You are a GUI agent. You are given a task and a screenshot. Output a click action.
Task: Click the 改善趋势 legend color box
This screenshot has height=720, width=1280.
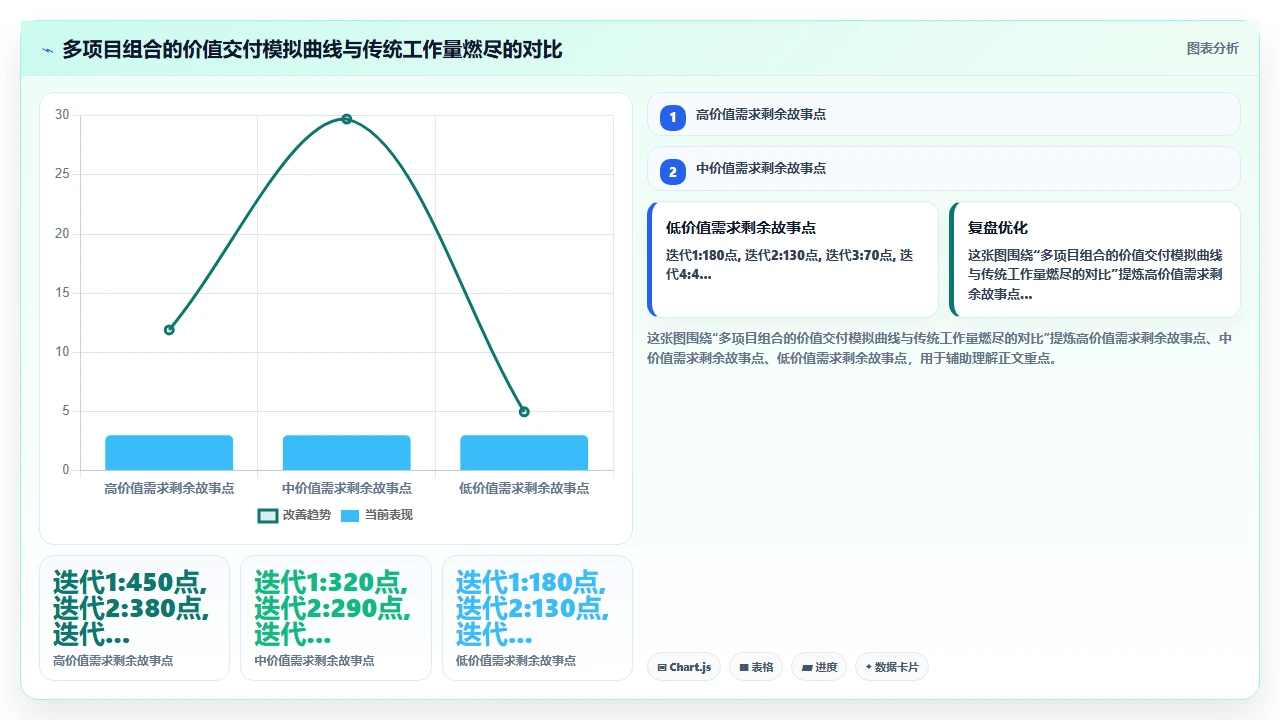[x=267, y=515]
